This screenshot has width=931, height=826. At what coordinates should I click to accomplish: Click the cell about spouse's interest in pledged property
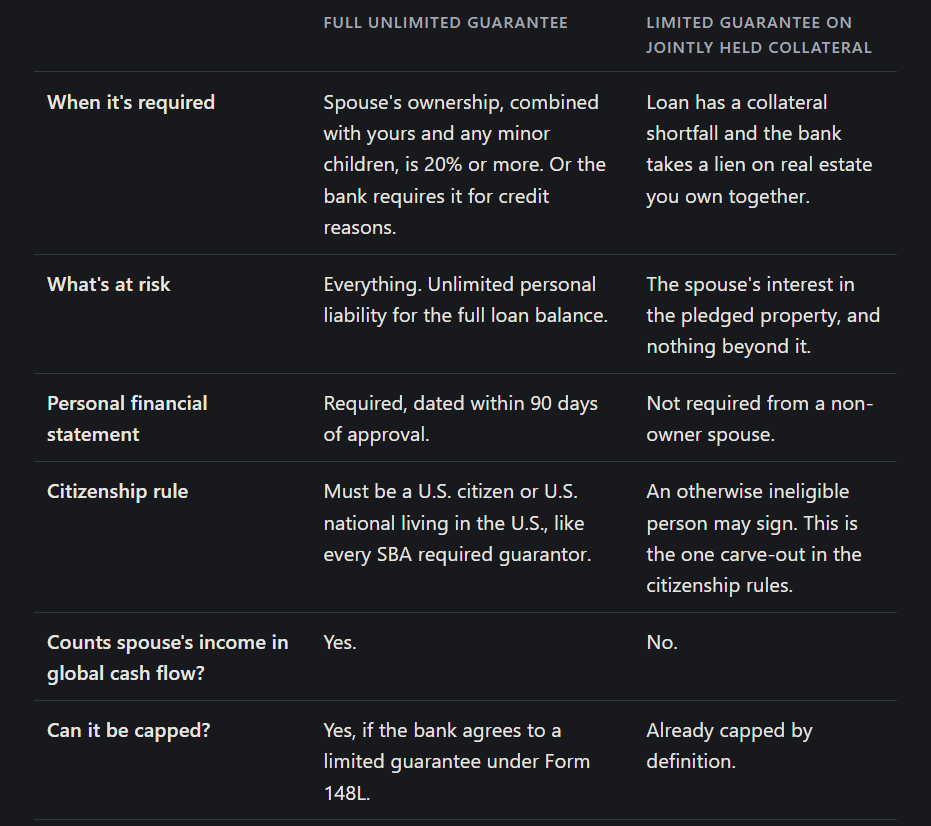pos(763,315)
